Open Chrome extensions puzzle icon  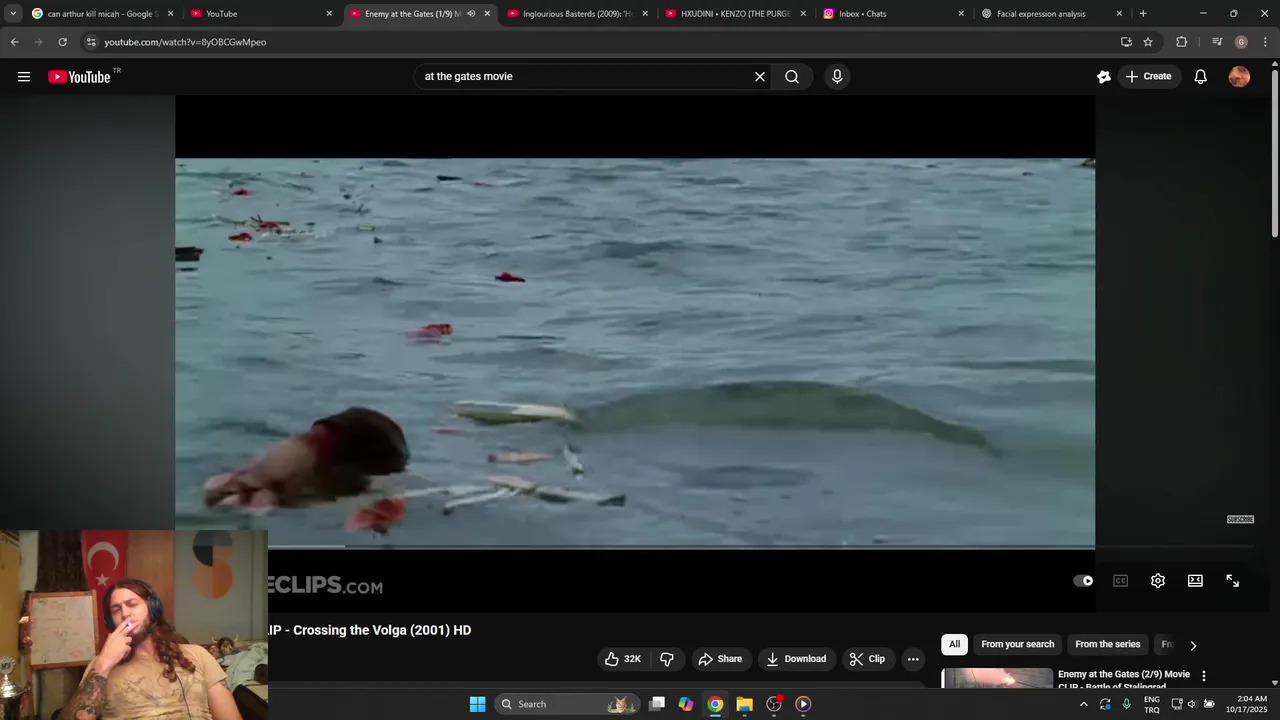pos(1182,42)
